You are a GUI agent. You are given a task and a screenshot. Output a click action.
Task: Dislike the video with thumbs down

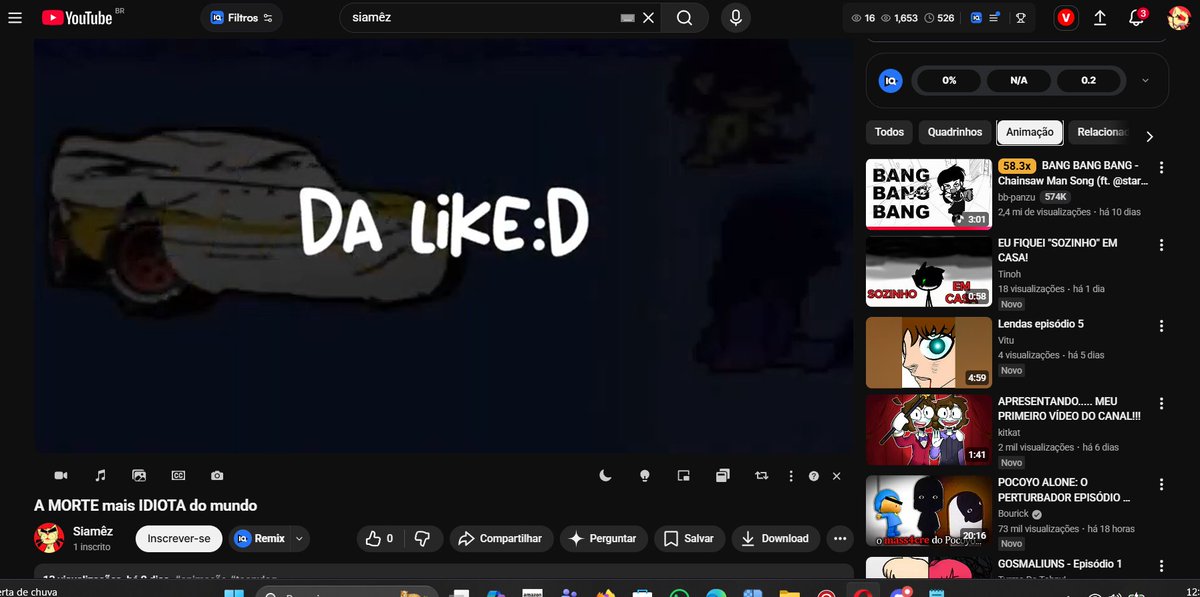pyautogui.click(x=423, y=538)
